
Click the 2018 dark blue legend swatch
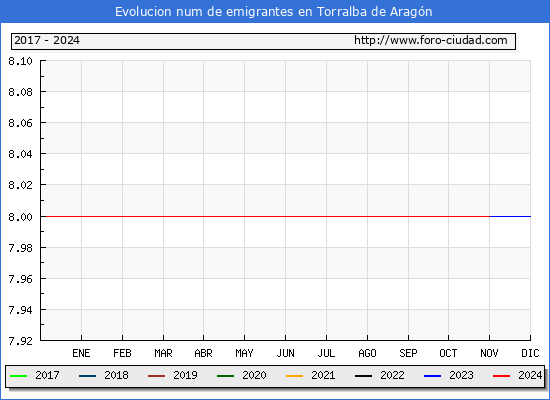tap(87, 376)
